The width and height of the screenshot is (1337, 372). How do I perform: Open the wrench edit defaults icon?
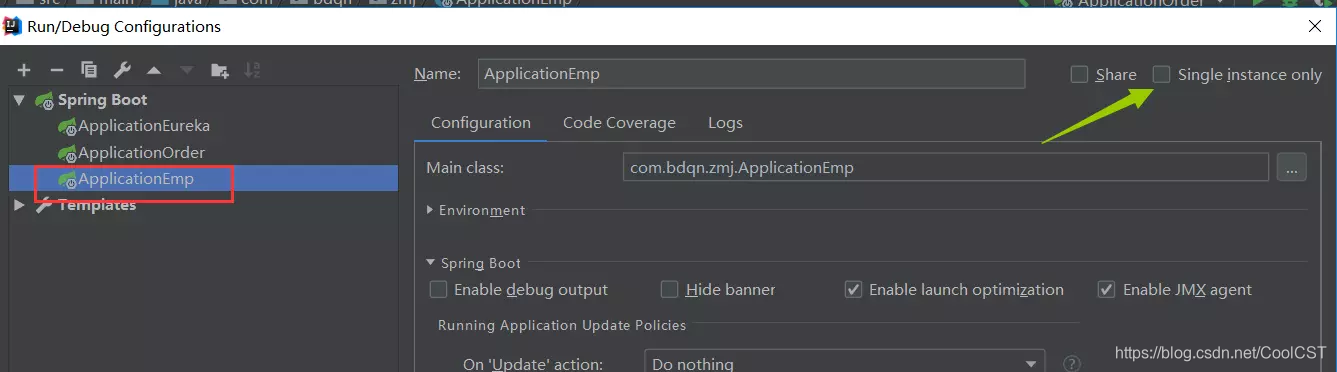[x=122, y=70]
